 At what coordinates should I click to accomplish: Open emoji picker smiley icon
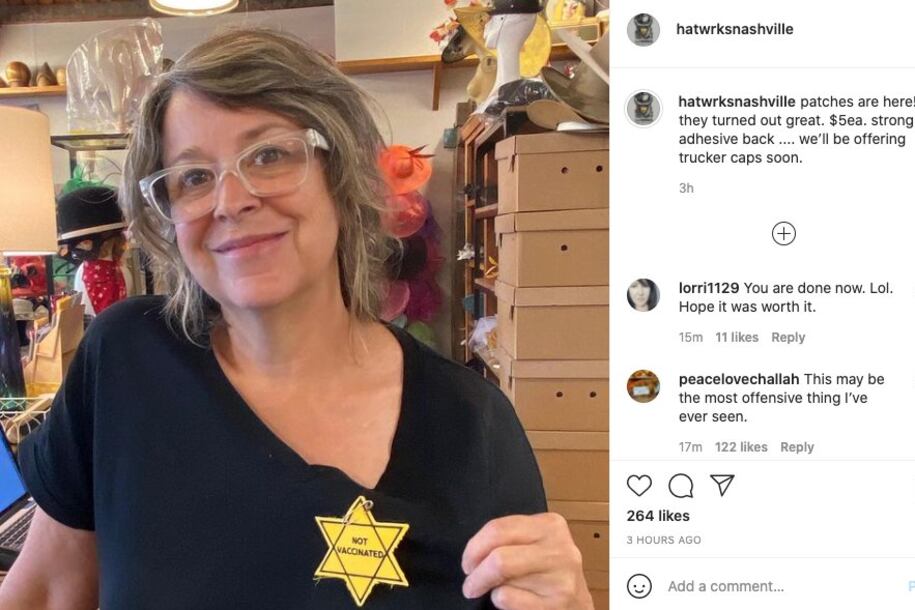click(639, 585)
